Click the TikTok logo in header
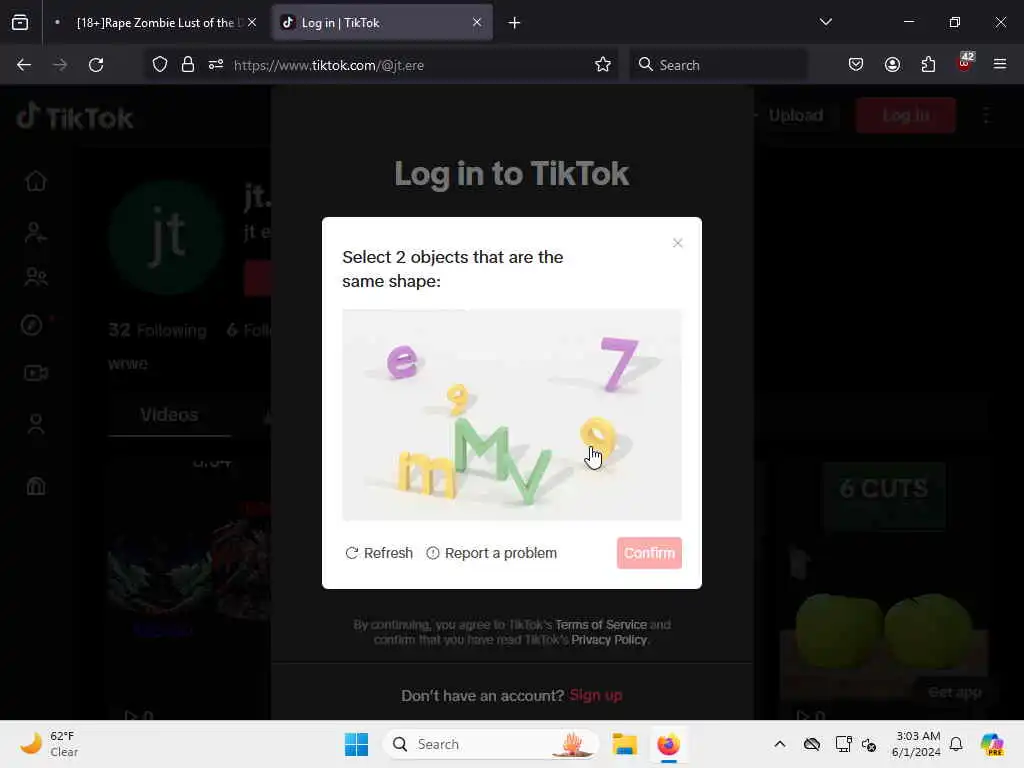The width and height of the screenshot is (1024, 768). point(74,118)
